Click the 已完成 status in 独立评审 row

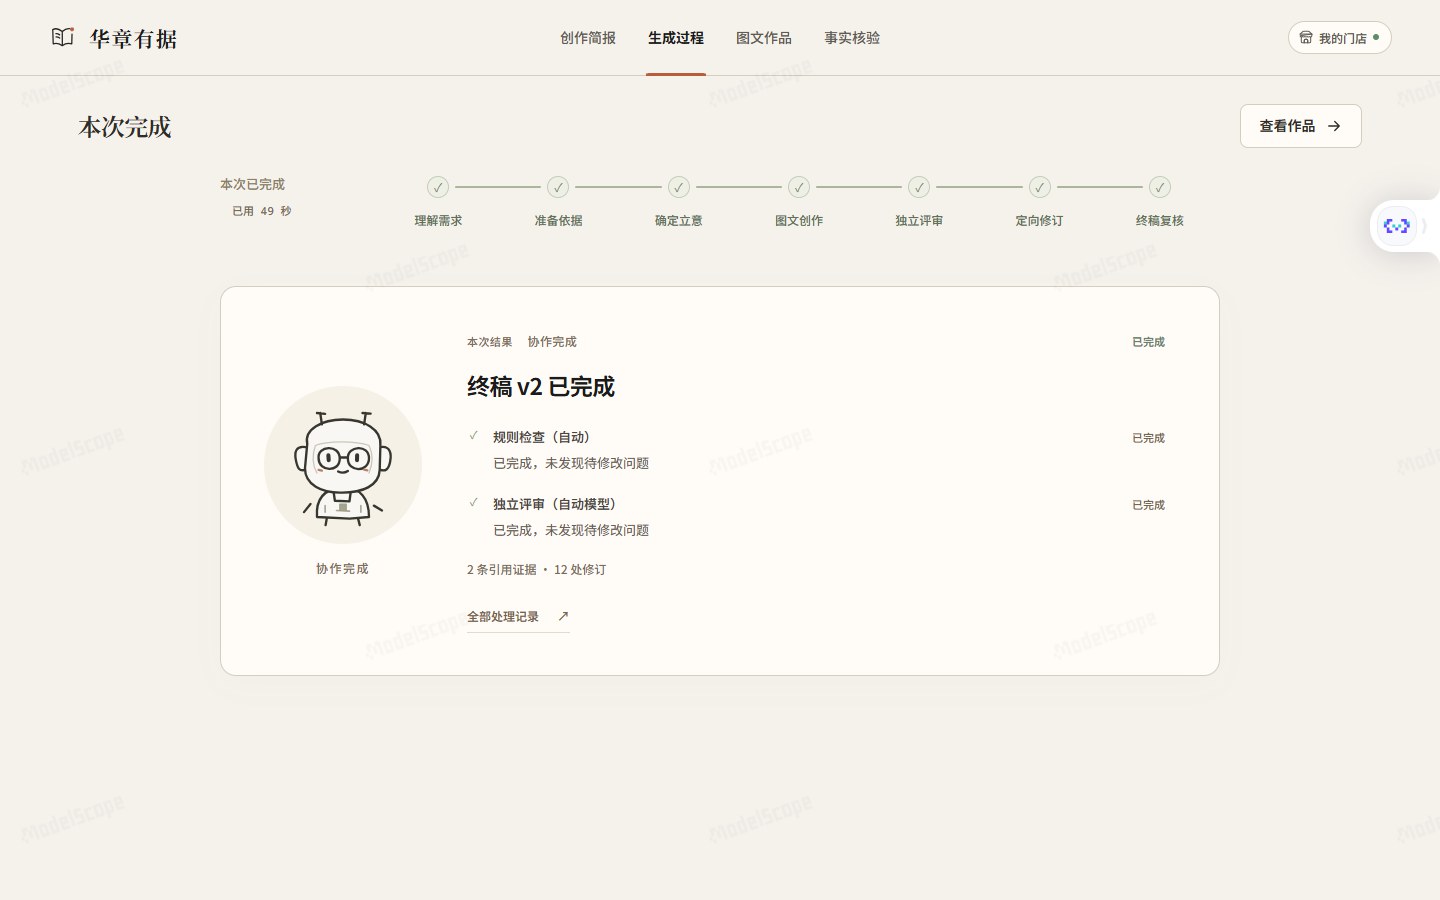coord(1148,505)
